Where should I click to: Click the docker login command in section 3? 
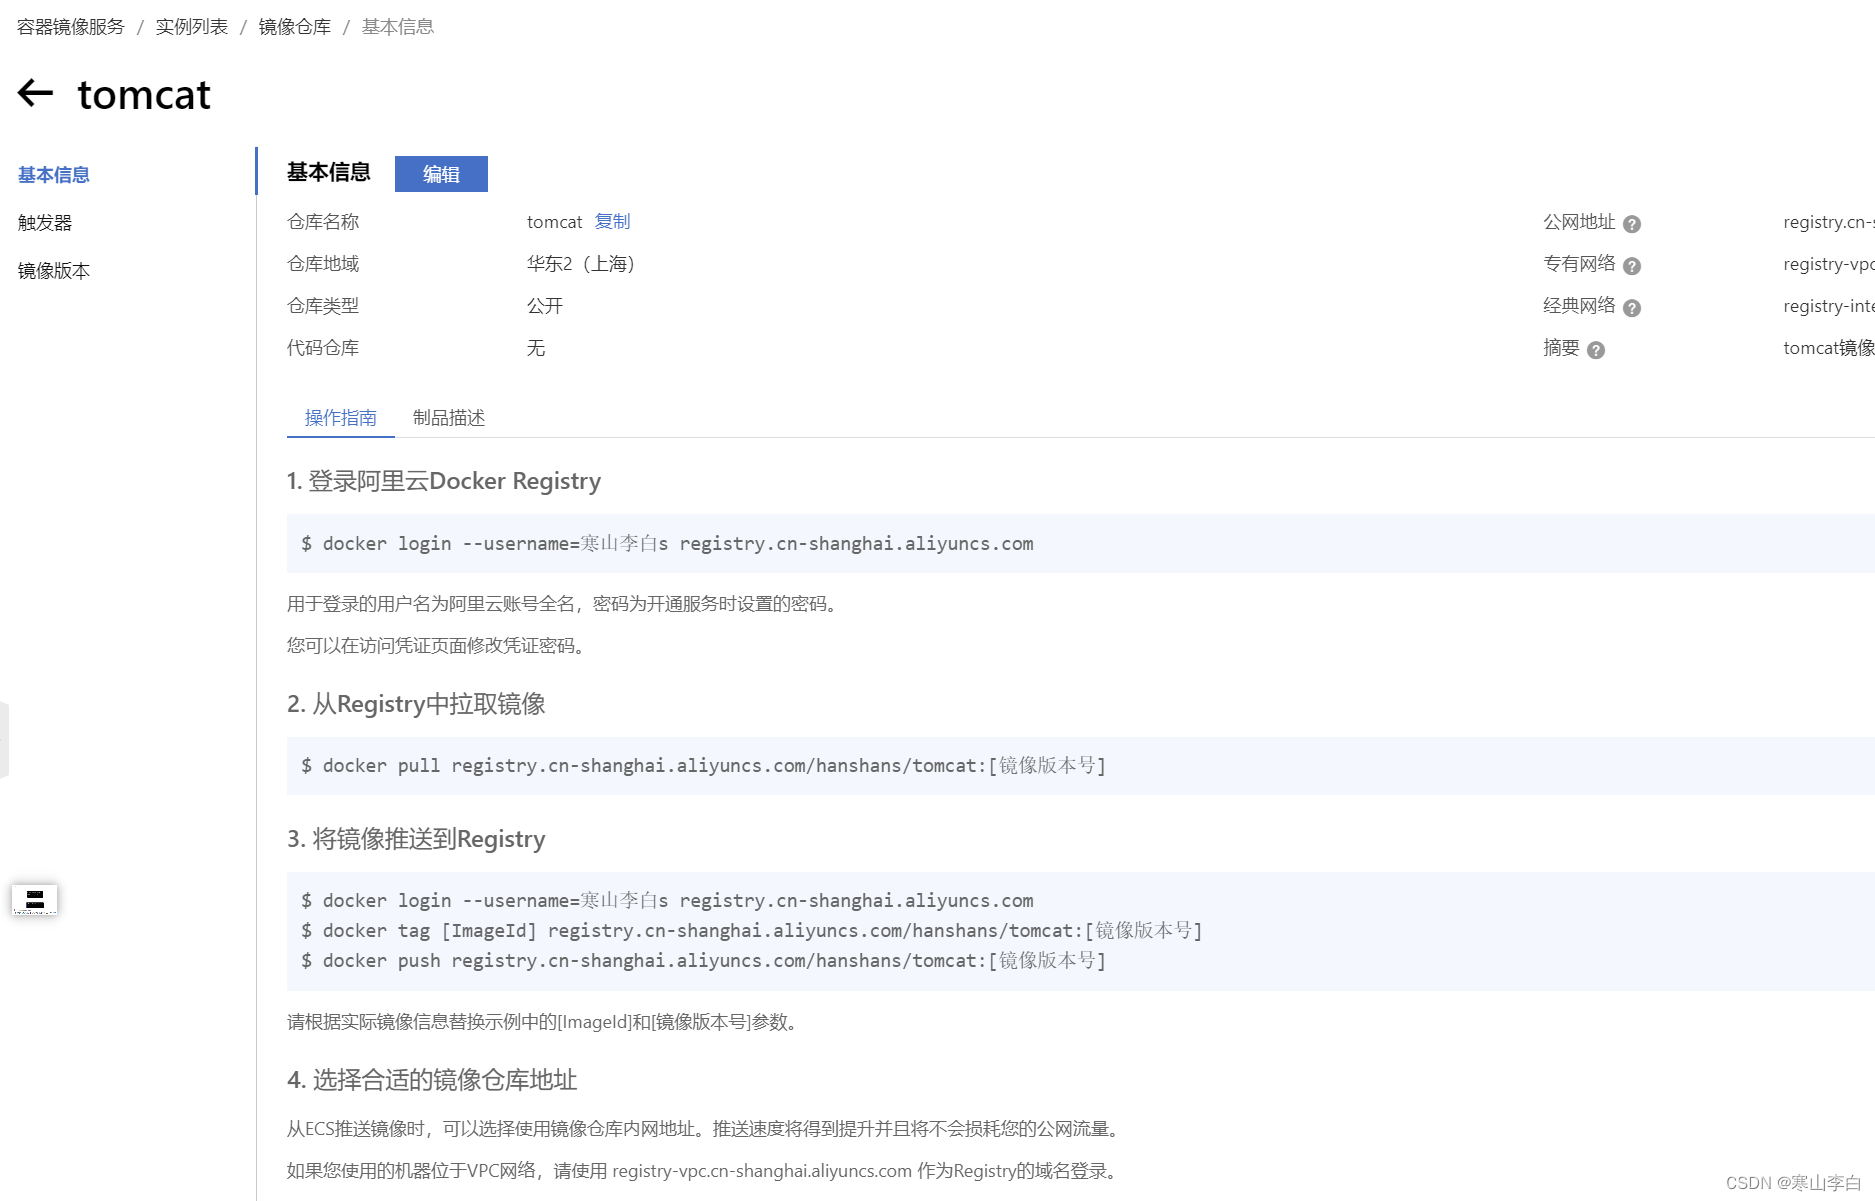coord(667,901)
